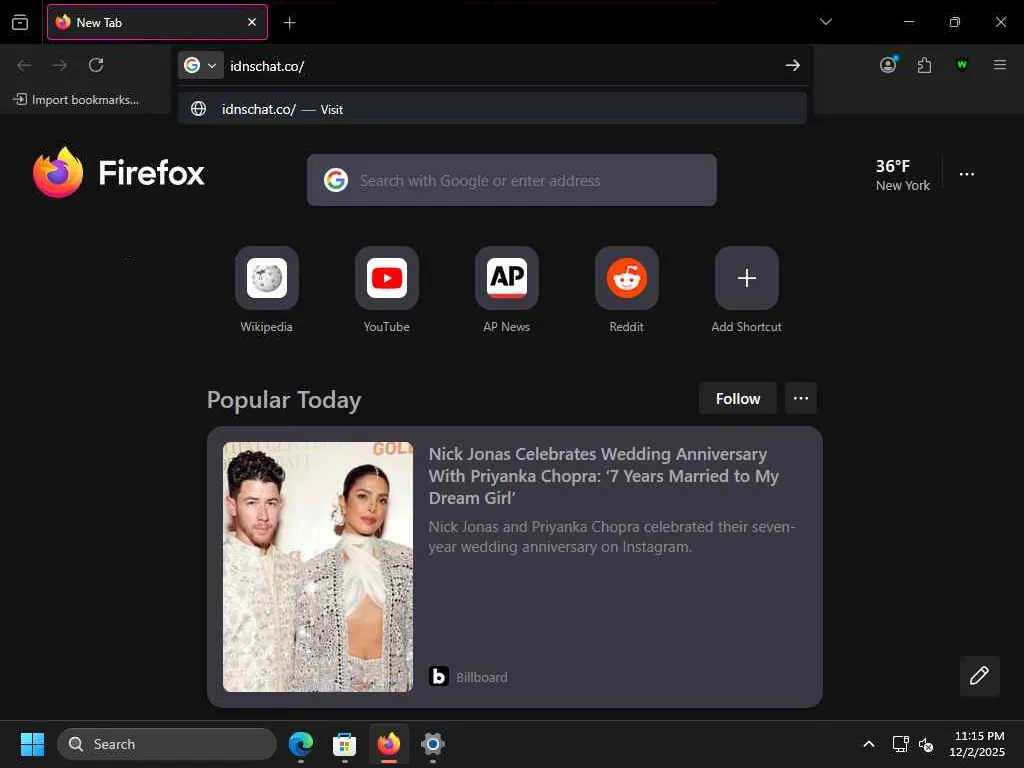Go forward to the next page
1024x768 pixels.
(60, 65)
